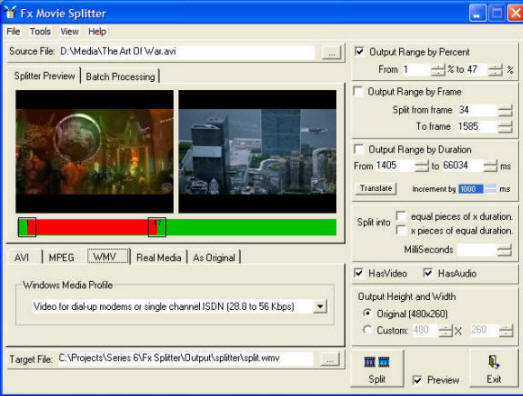
Task: Click the Translate button
Action: point(376,188)
